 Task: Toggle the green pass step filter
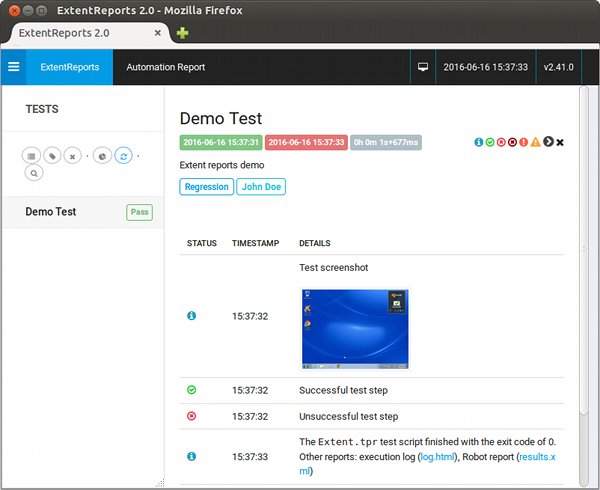490,142
